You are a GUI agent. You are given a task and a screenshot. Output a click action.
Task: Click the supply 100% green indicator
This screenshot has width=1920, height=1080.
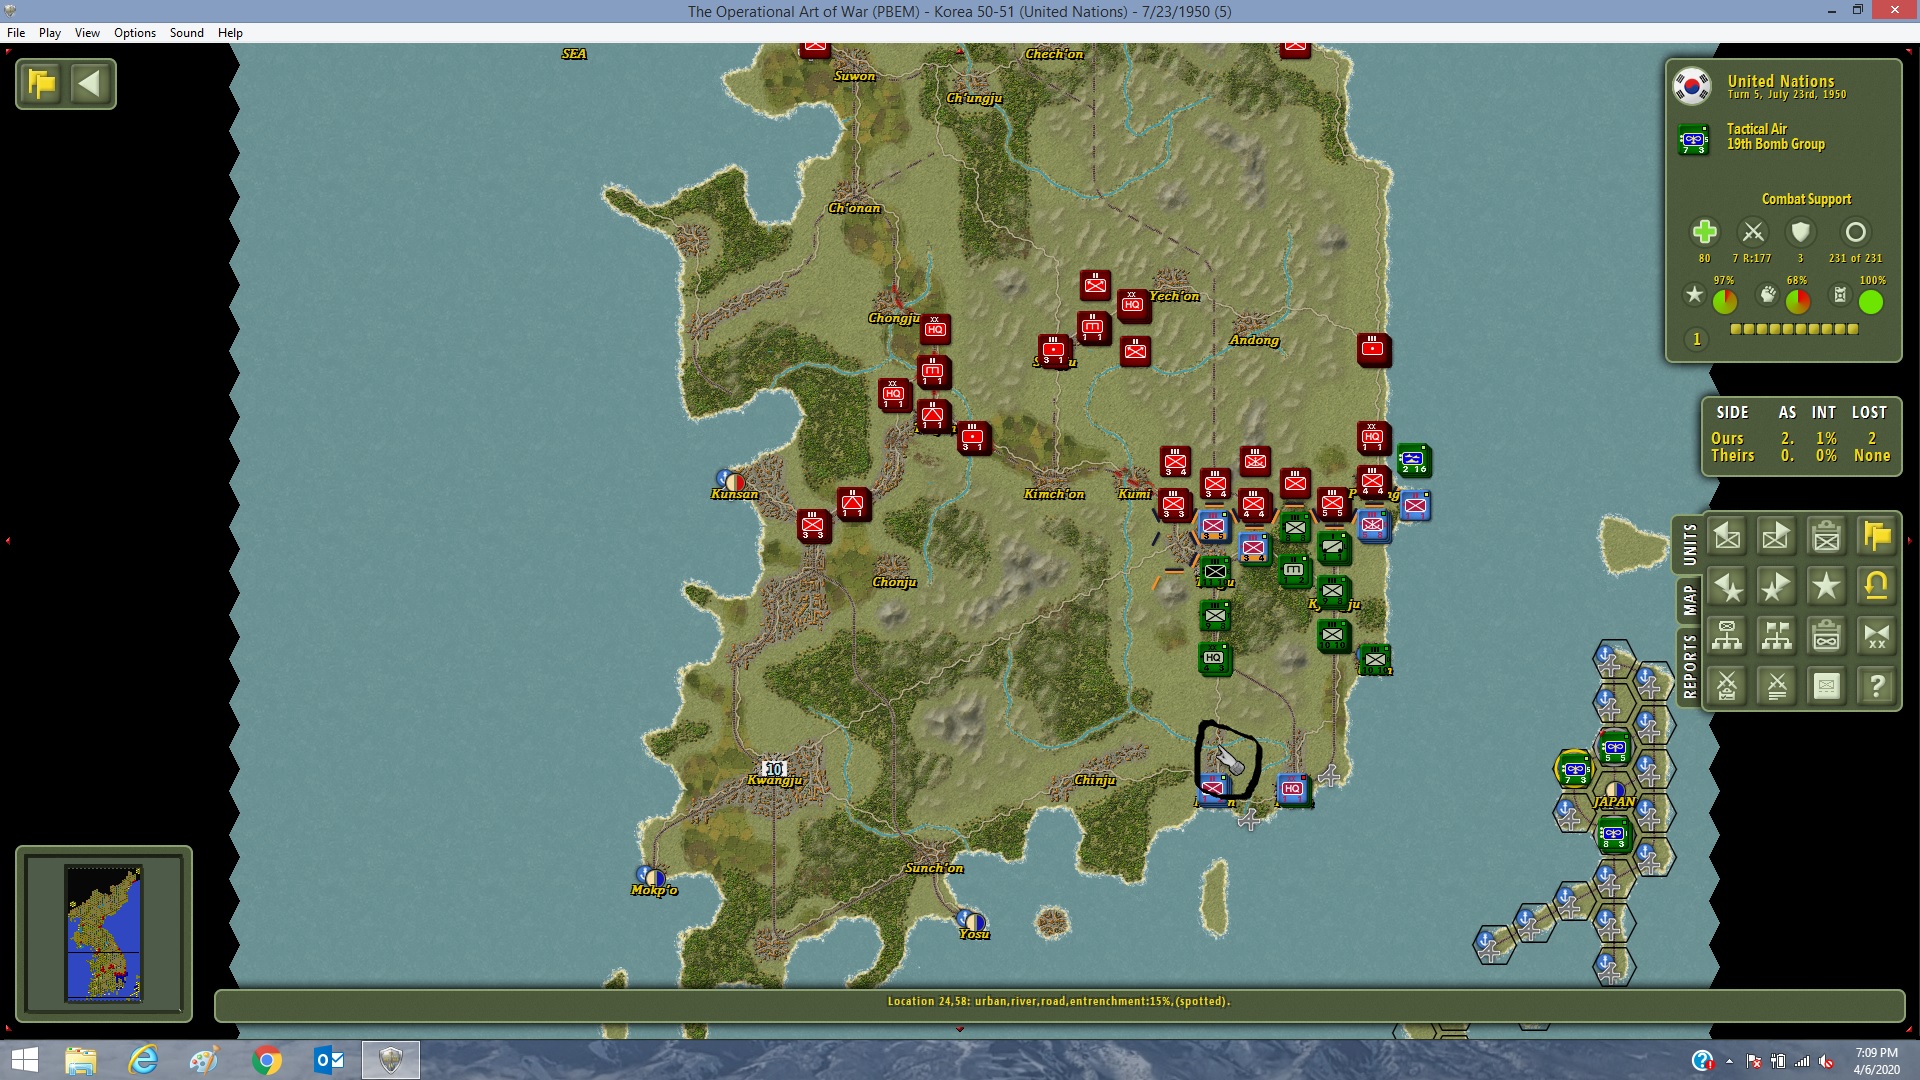1871,301
